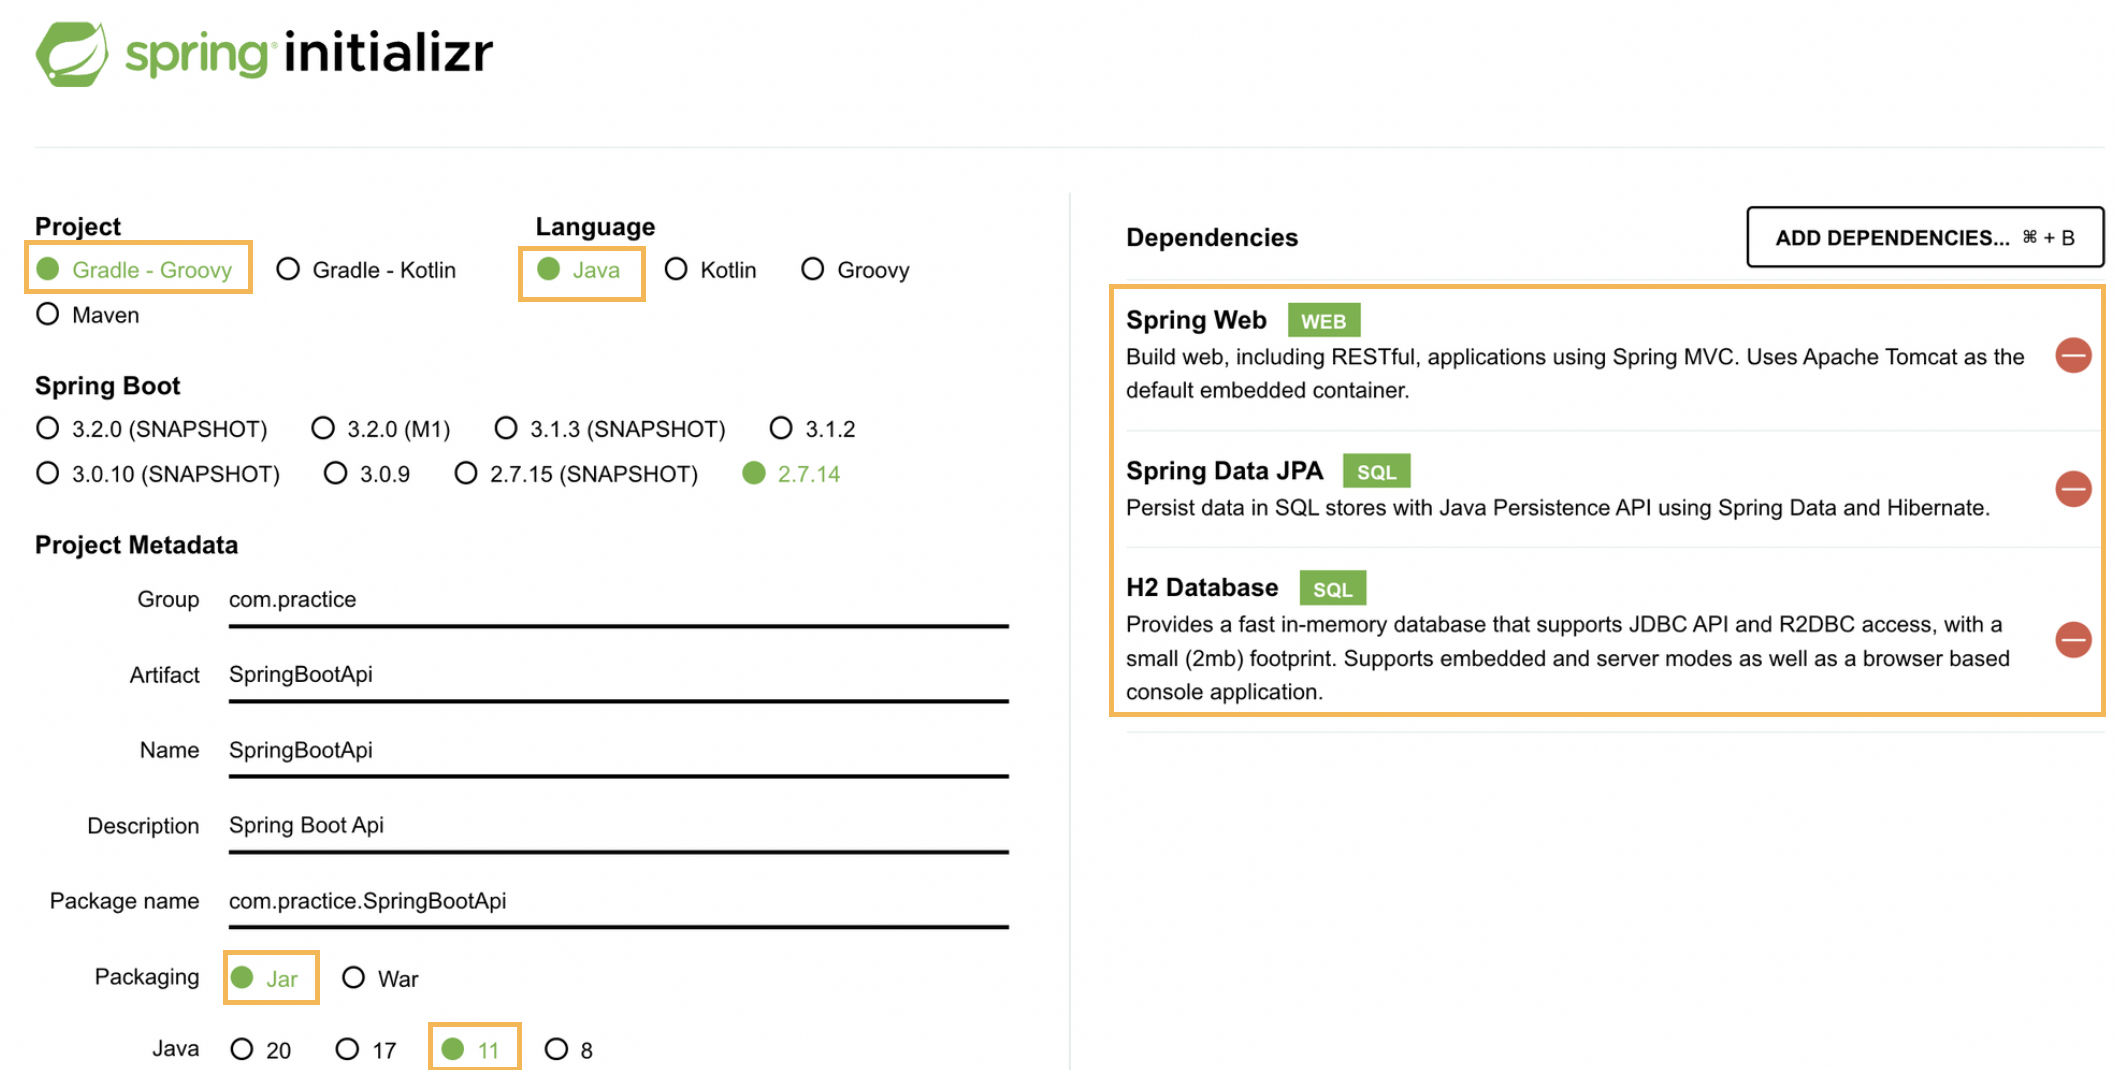The image size is (2116, 1070).
Task: Choose Spring Boot 3.0.9
Action: click(x=336, y=474)
